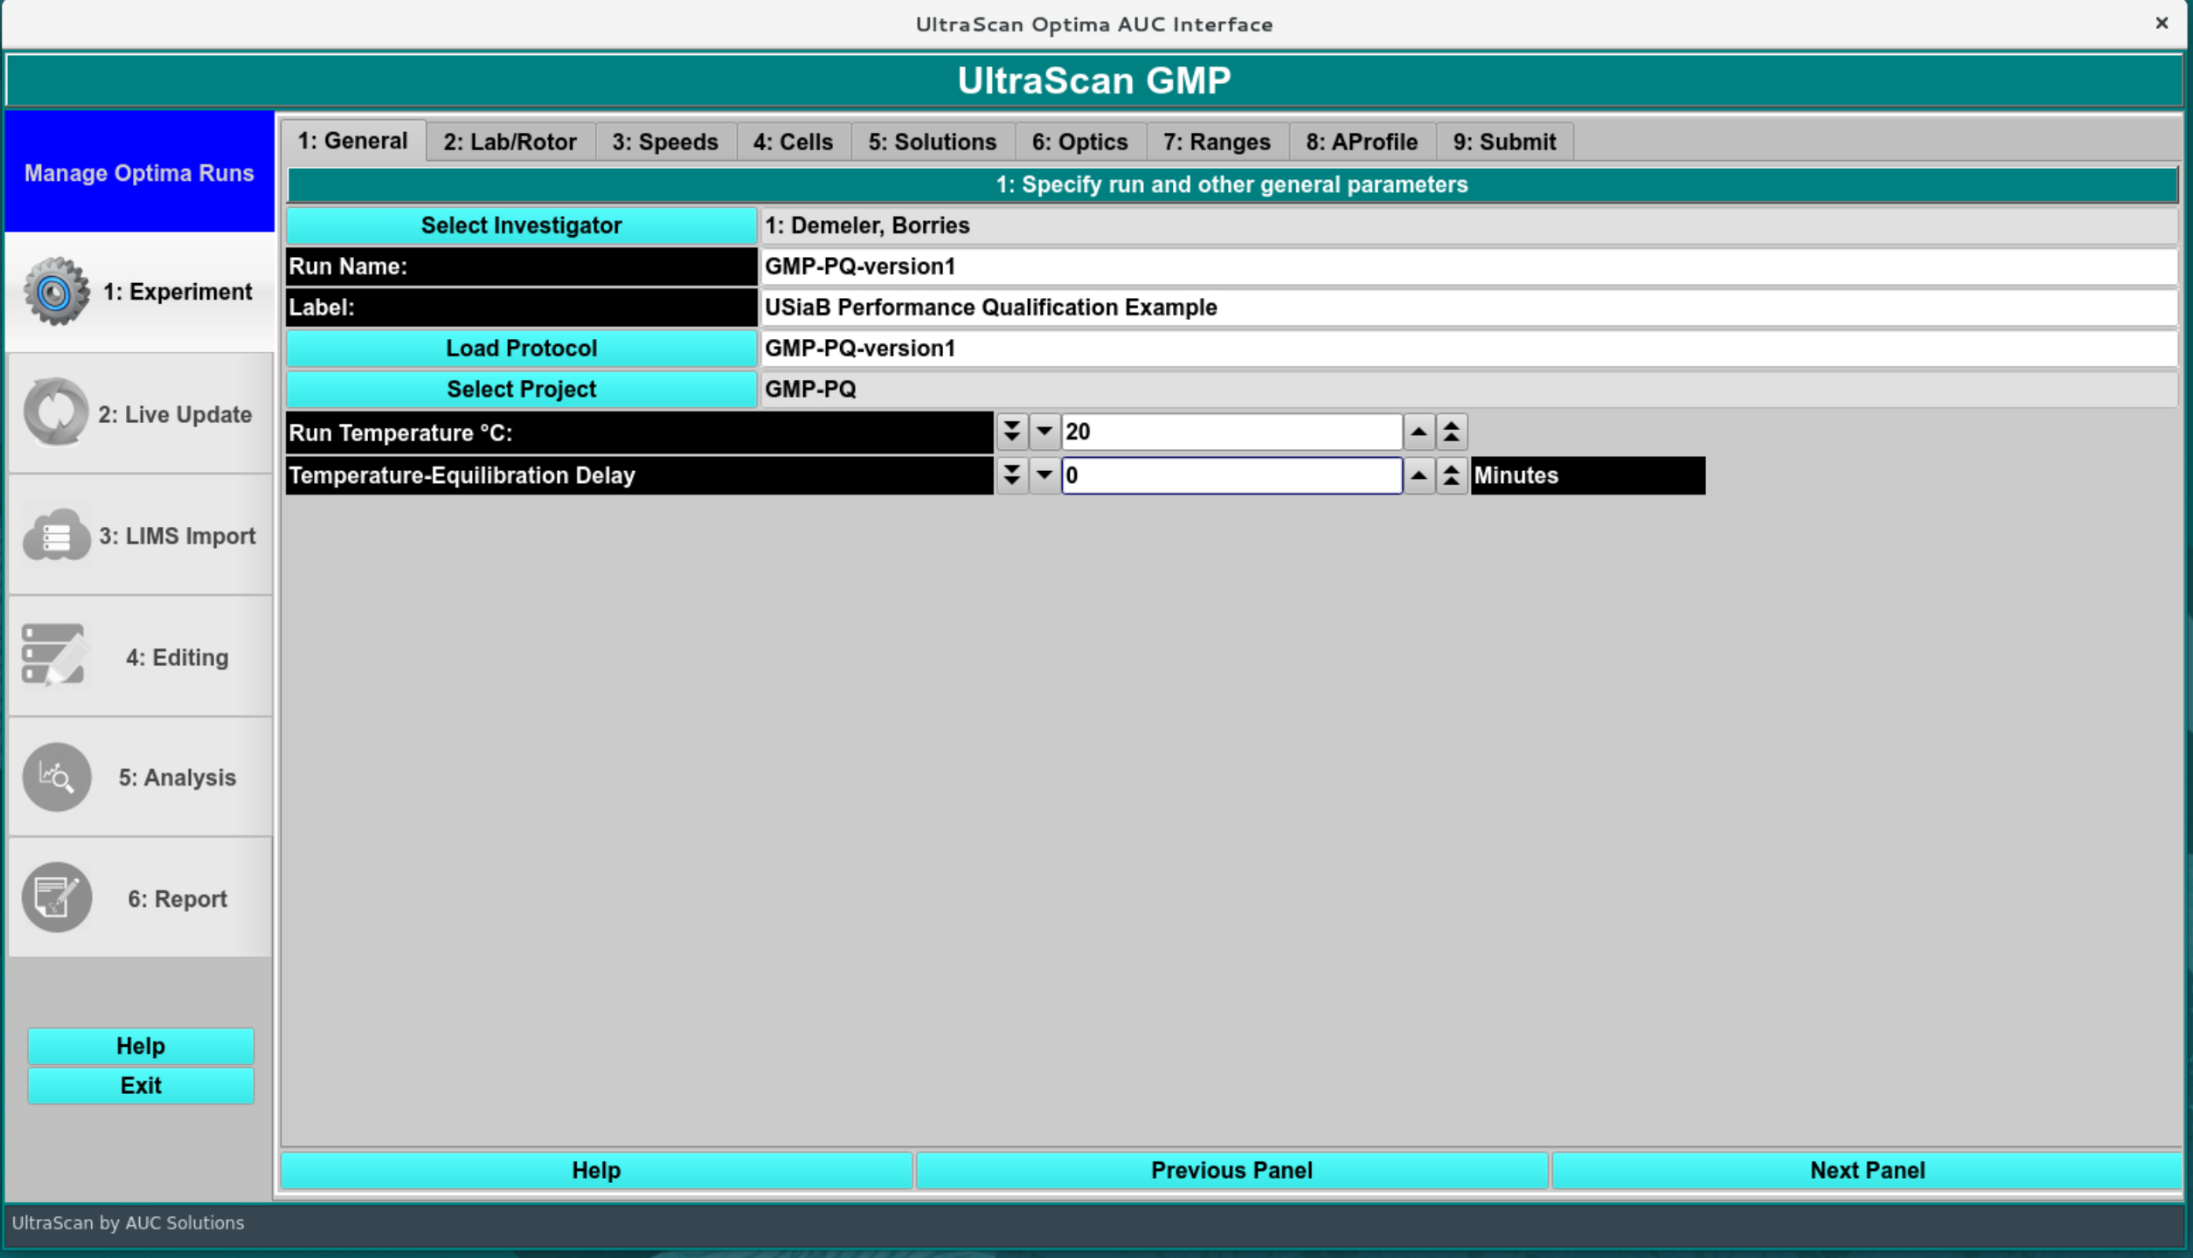The width and height of the screenshot is (2193, 1258).
Task: Decrease Equilibration Delay with single down arrow
Action: coord(1044,476)
